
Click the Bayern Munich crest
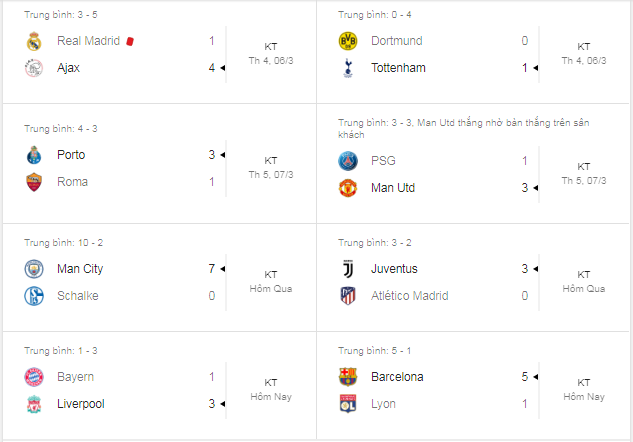[x=35, y=377]
